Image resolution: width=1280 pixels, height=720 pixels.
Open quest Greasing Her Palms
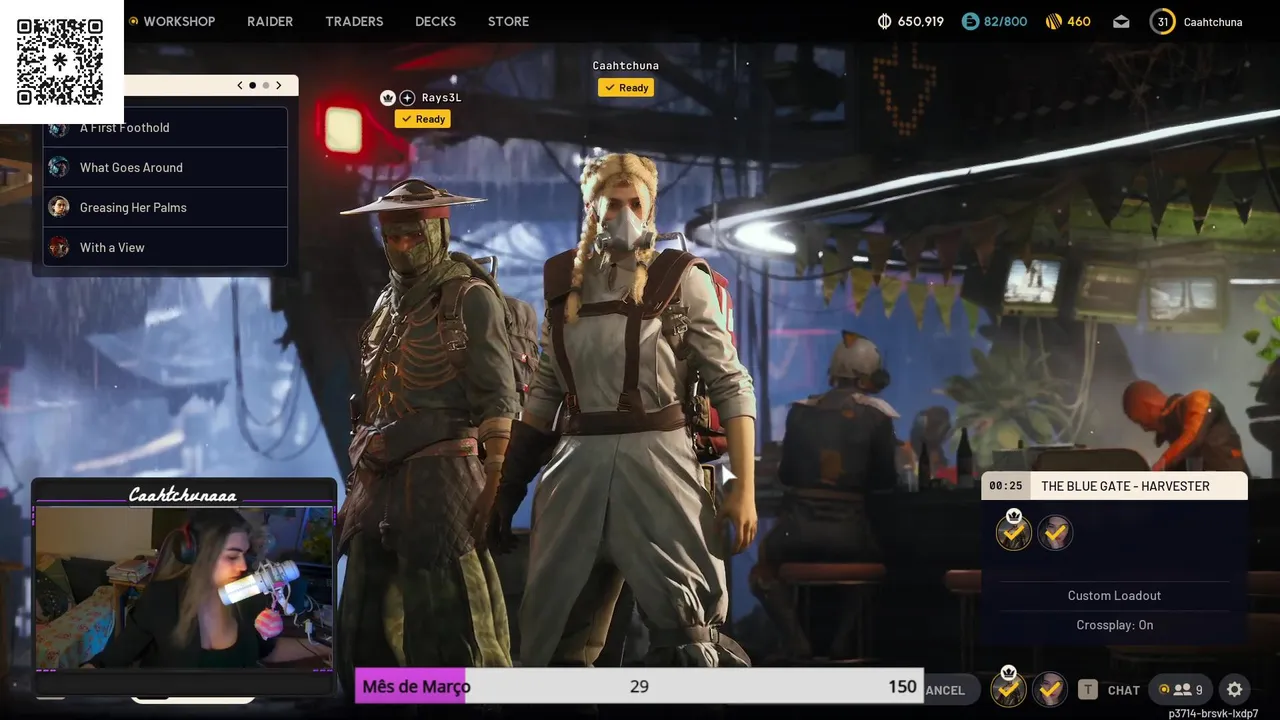tap(165, 208)
